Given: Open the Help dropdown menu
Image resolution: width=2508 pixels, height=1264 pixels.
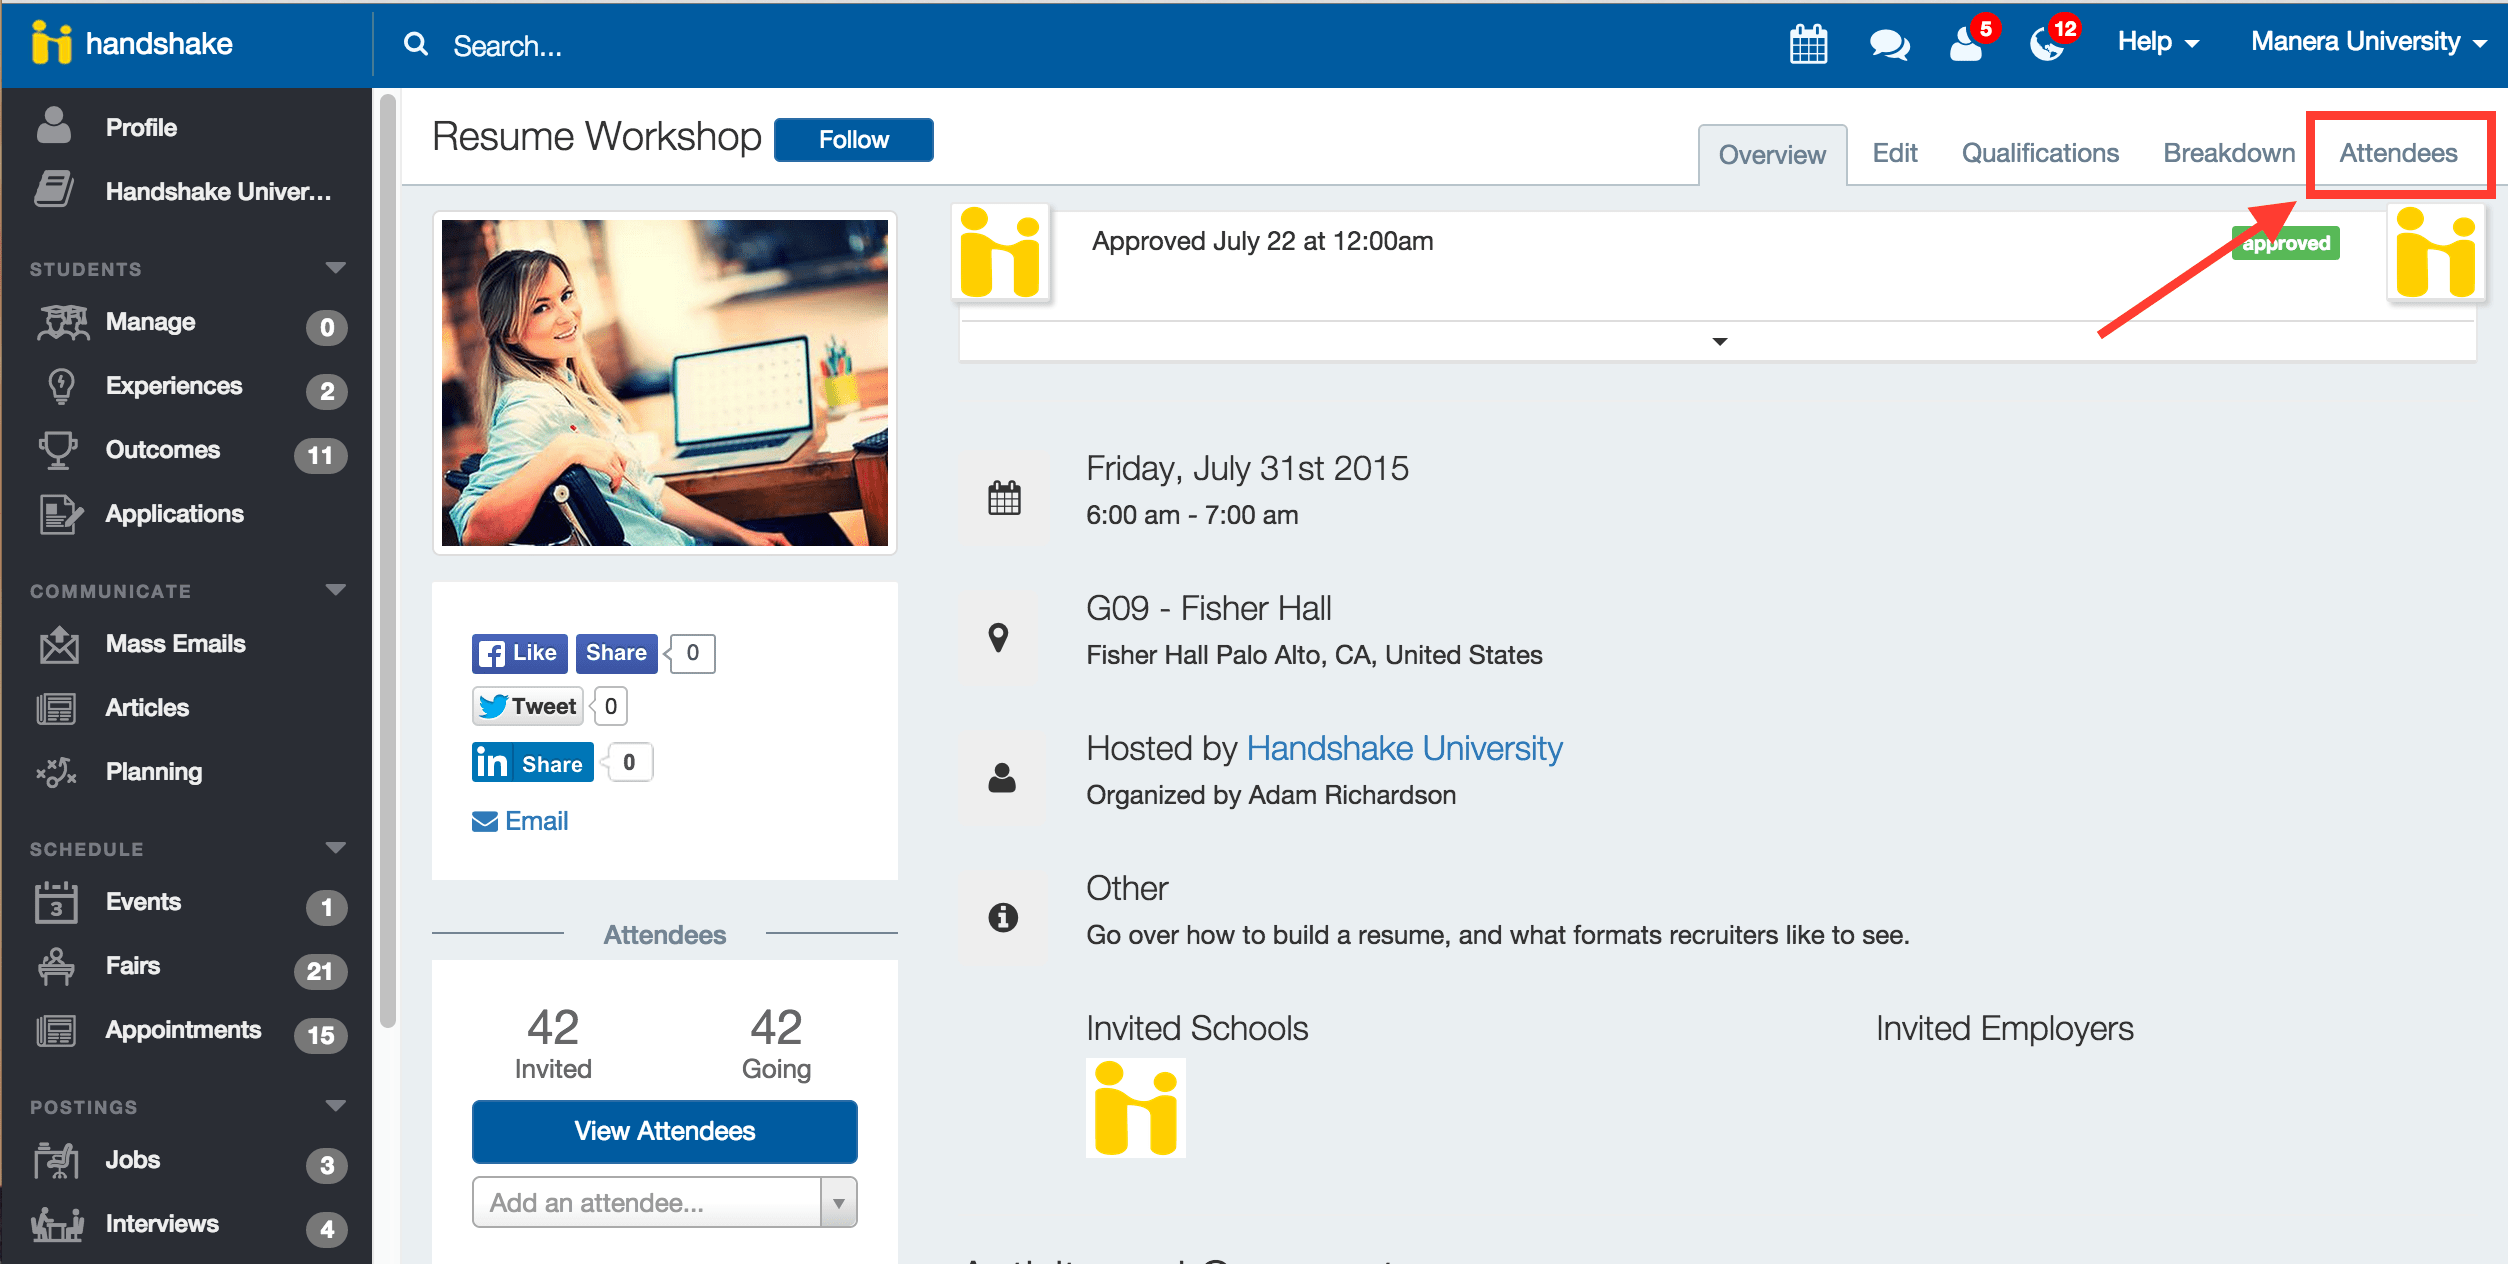Looking at the screenshot, I should pos(2158,42).
